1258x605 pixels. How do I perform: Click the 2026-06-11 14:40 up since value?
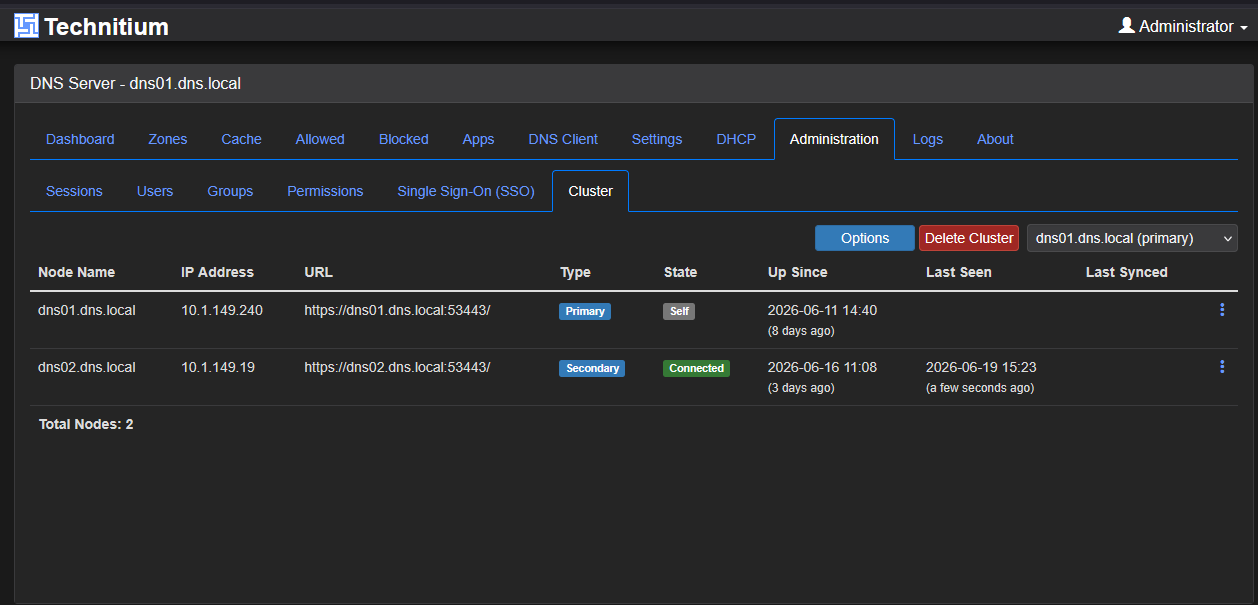tap(822, 310)
